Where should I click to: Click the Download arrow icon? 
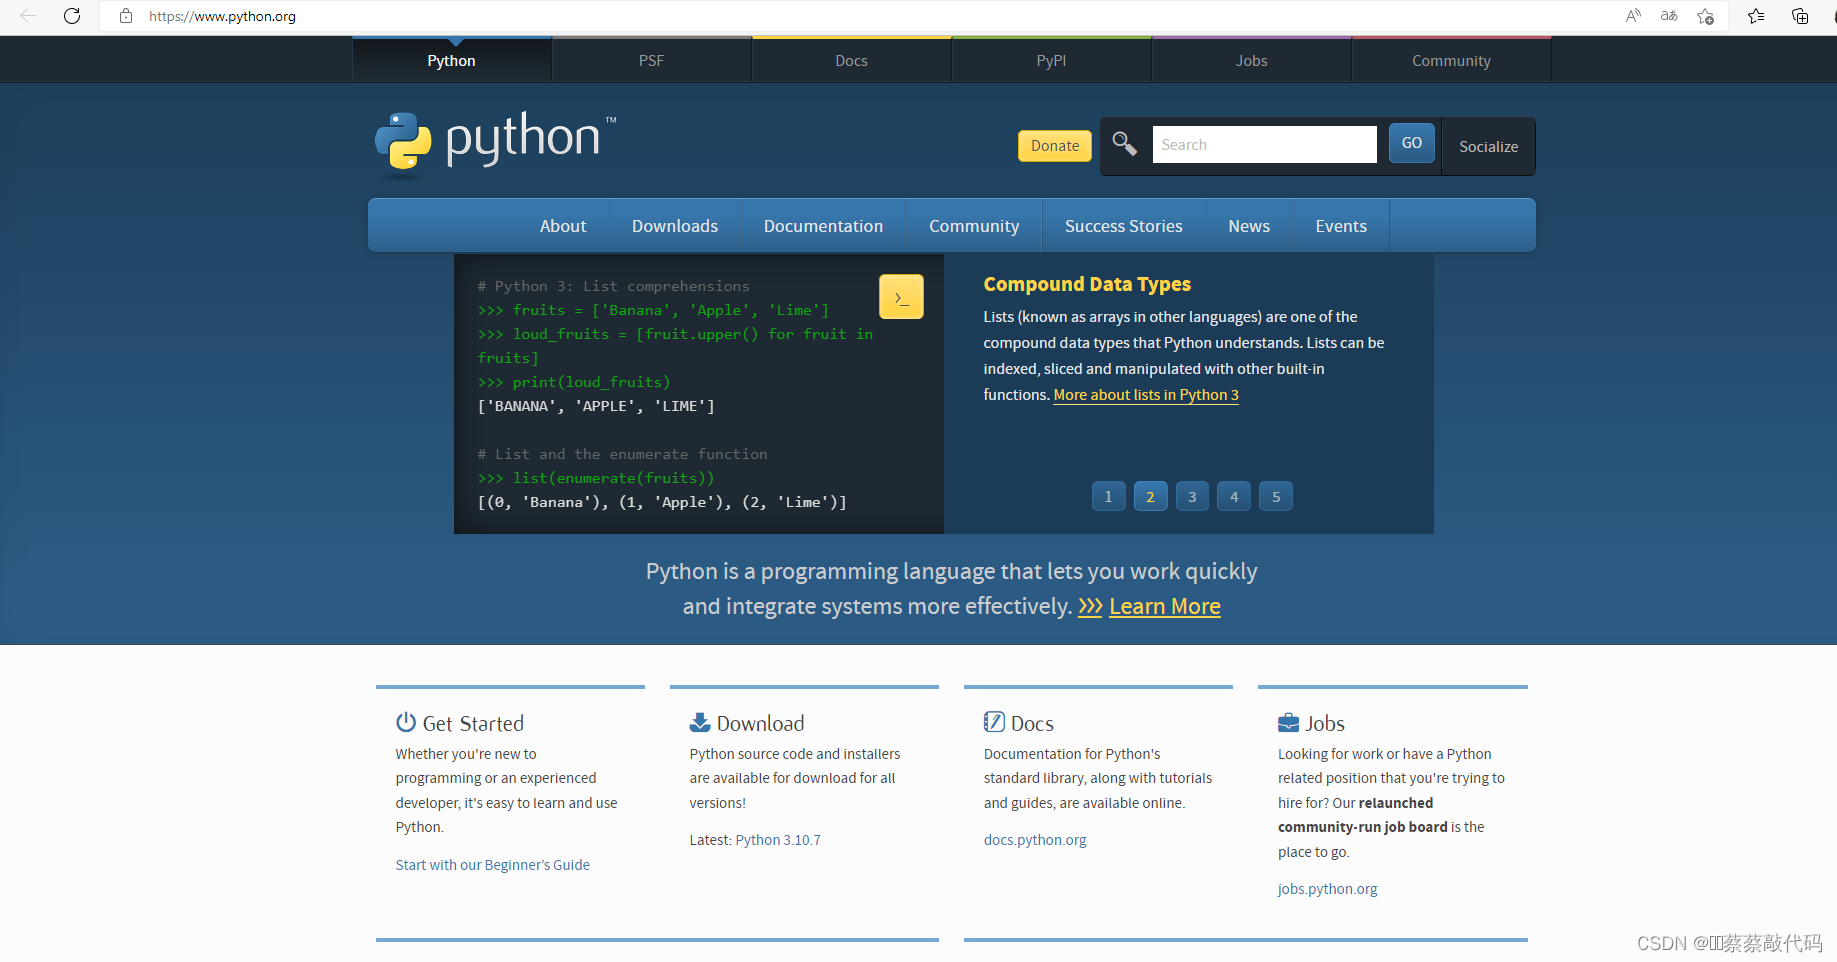coord(700,722)
